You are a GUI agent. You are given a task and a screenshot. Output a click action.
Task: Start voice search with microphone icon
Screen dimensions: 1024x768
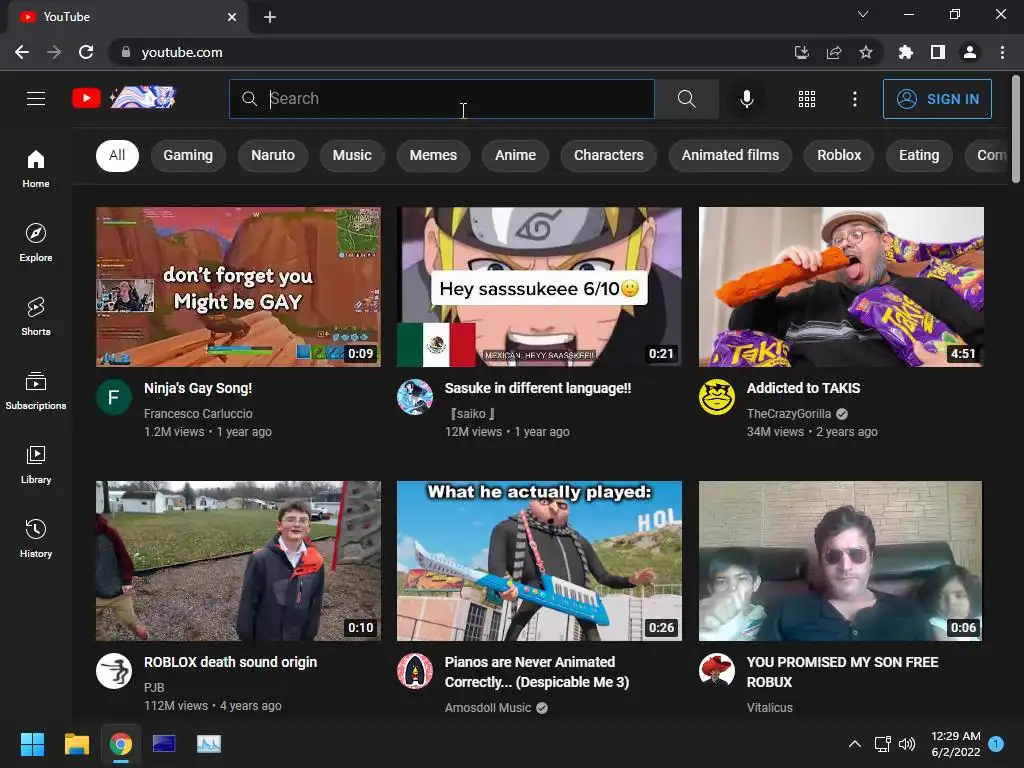tap(746, 99)
